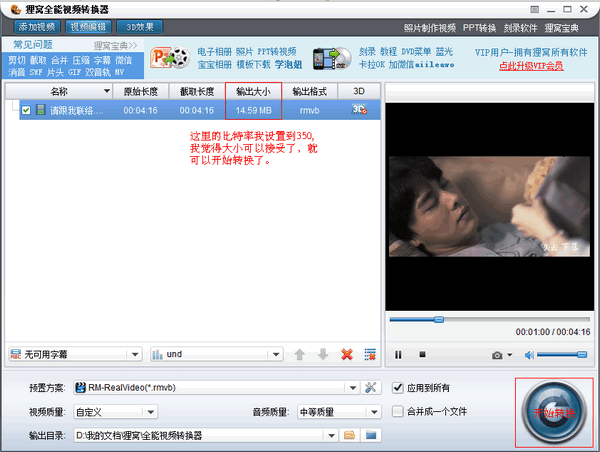Click the 卡拉OK link
Viewport: 600px width, 452px height.
(x=372, y=64)
